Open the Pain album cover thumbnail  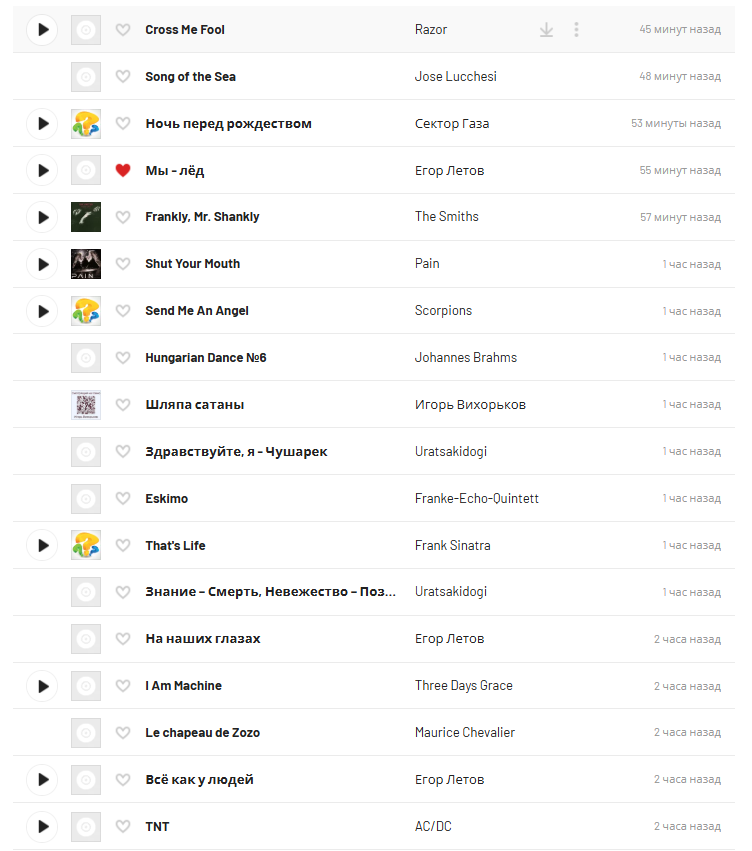(86, 264)
